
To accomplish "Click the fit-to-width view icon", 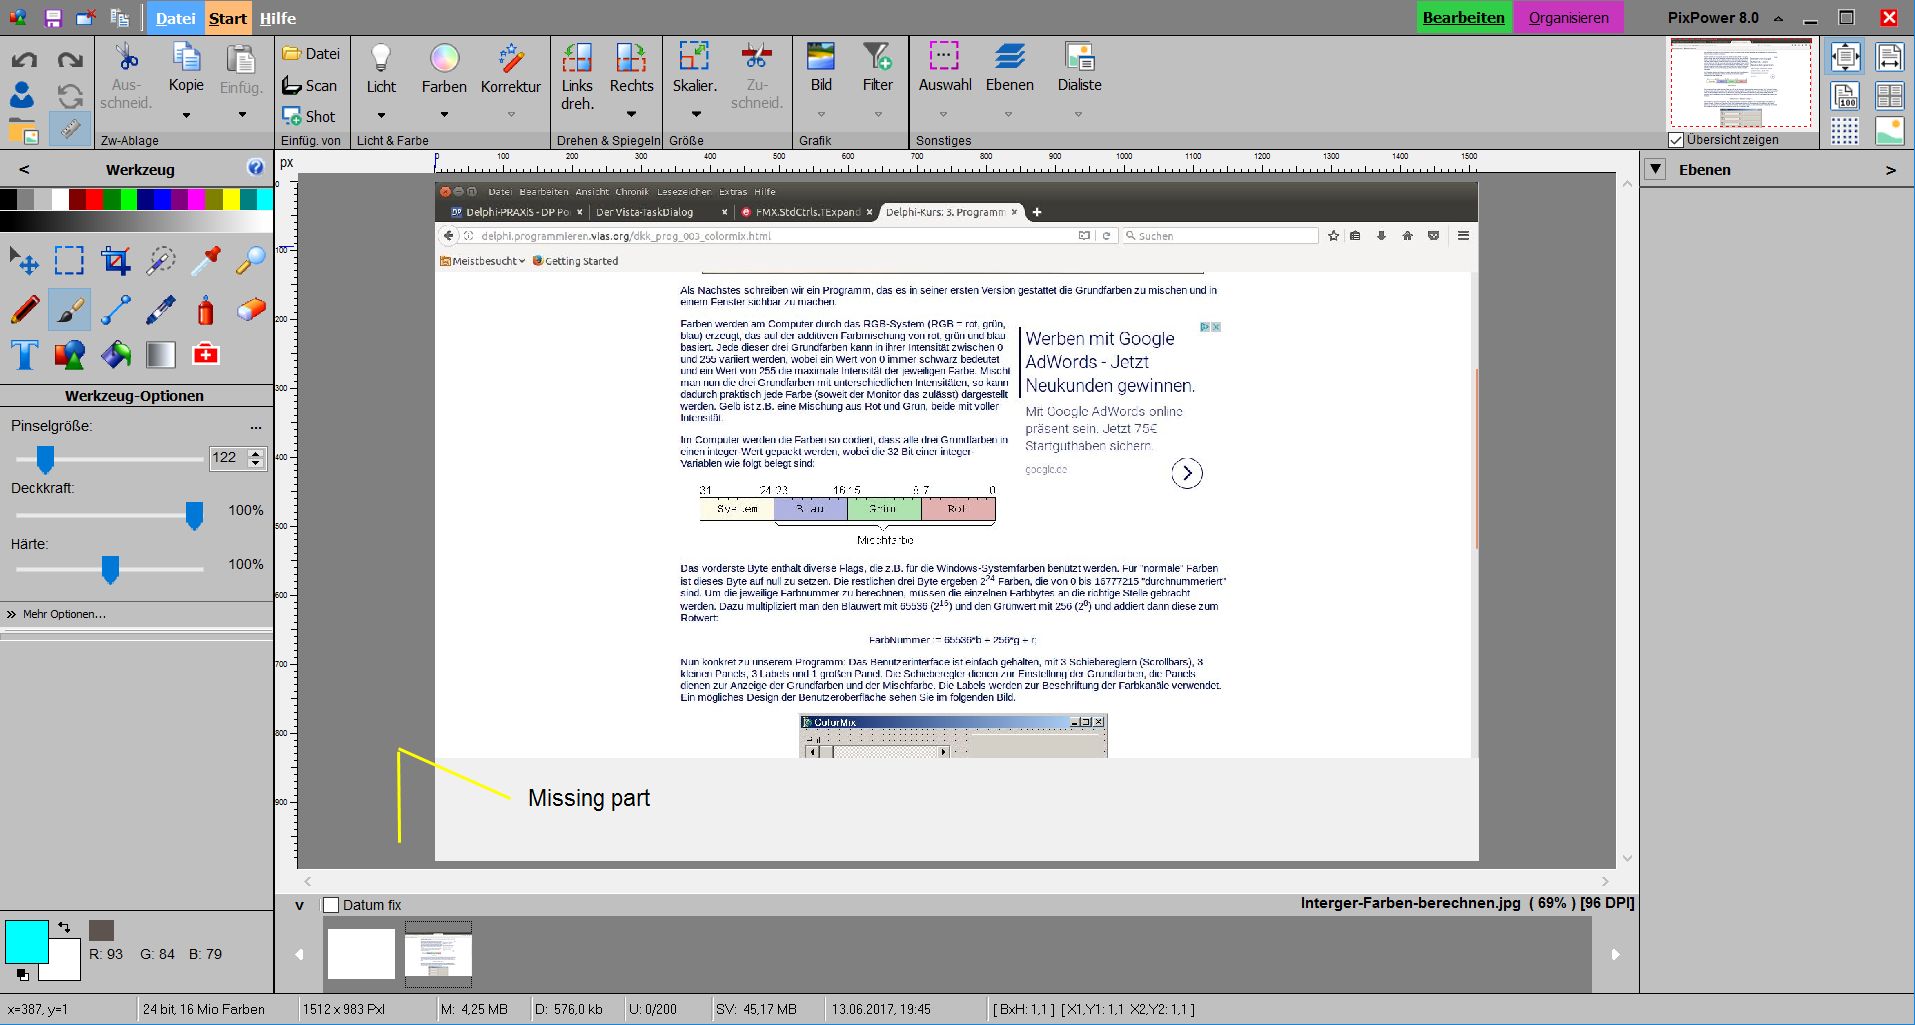I will point(1889,57).
